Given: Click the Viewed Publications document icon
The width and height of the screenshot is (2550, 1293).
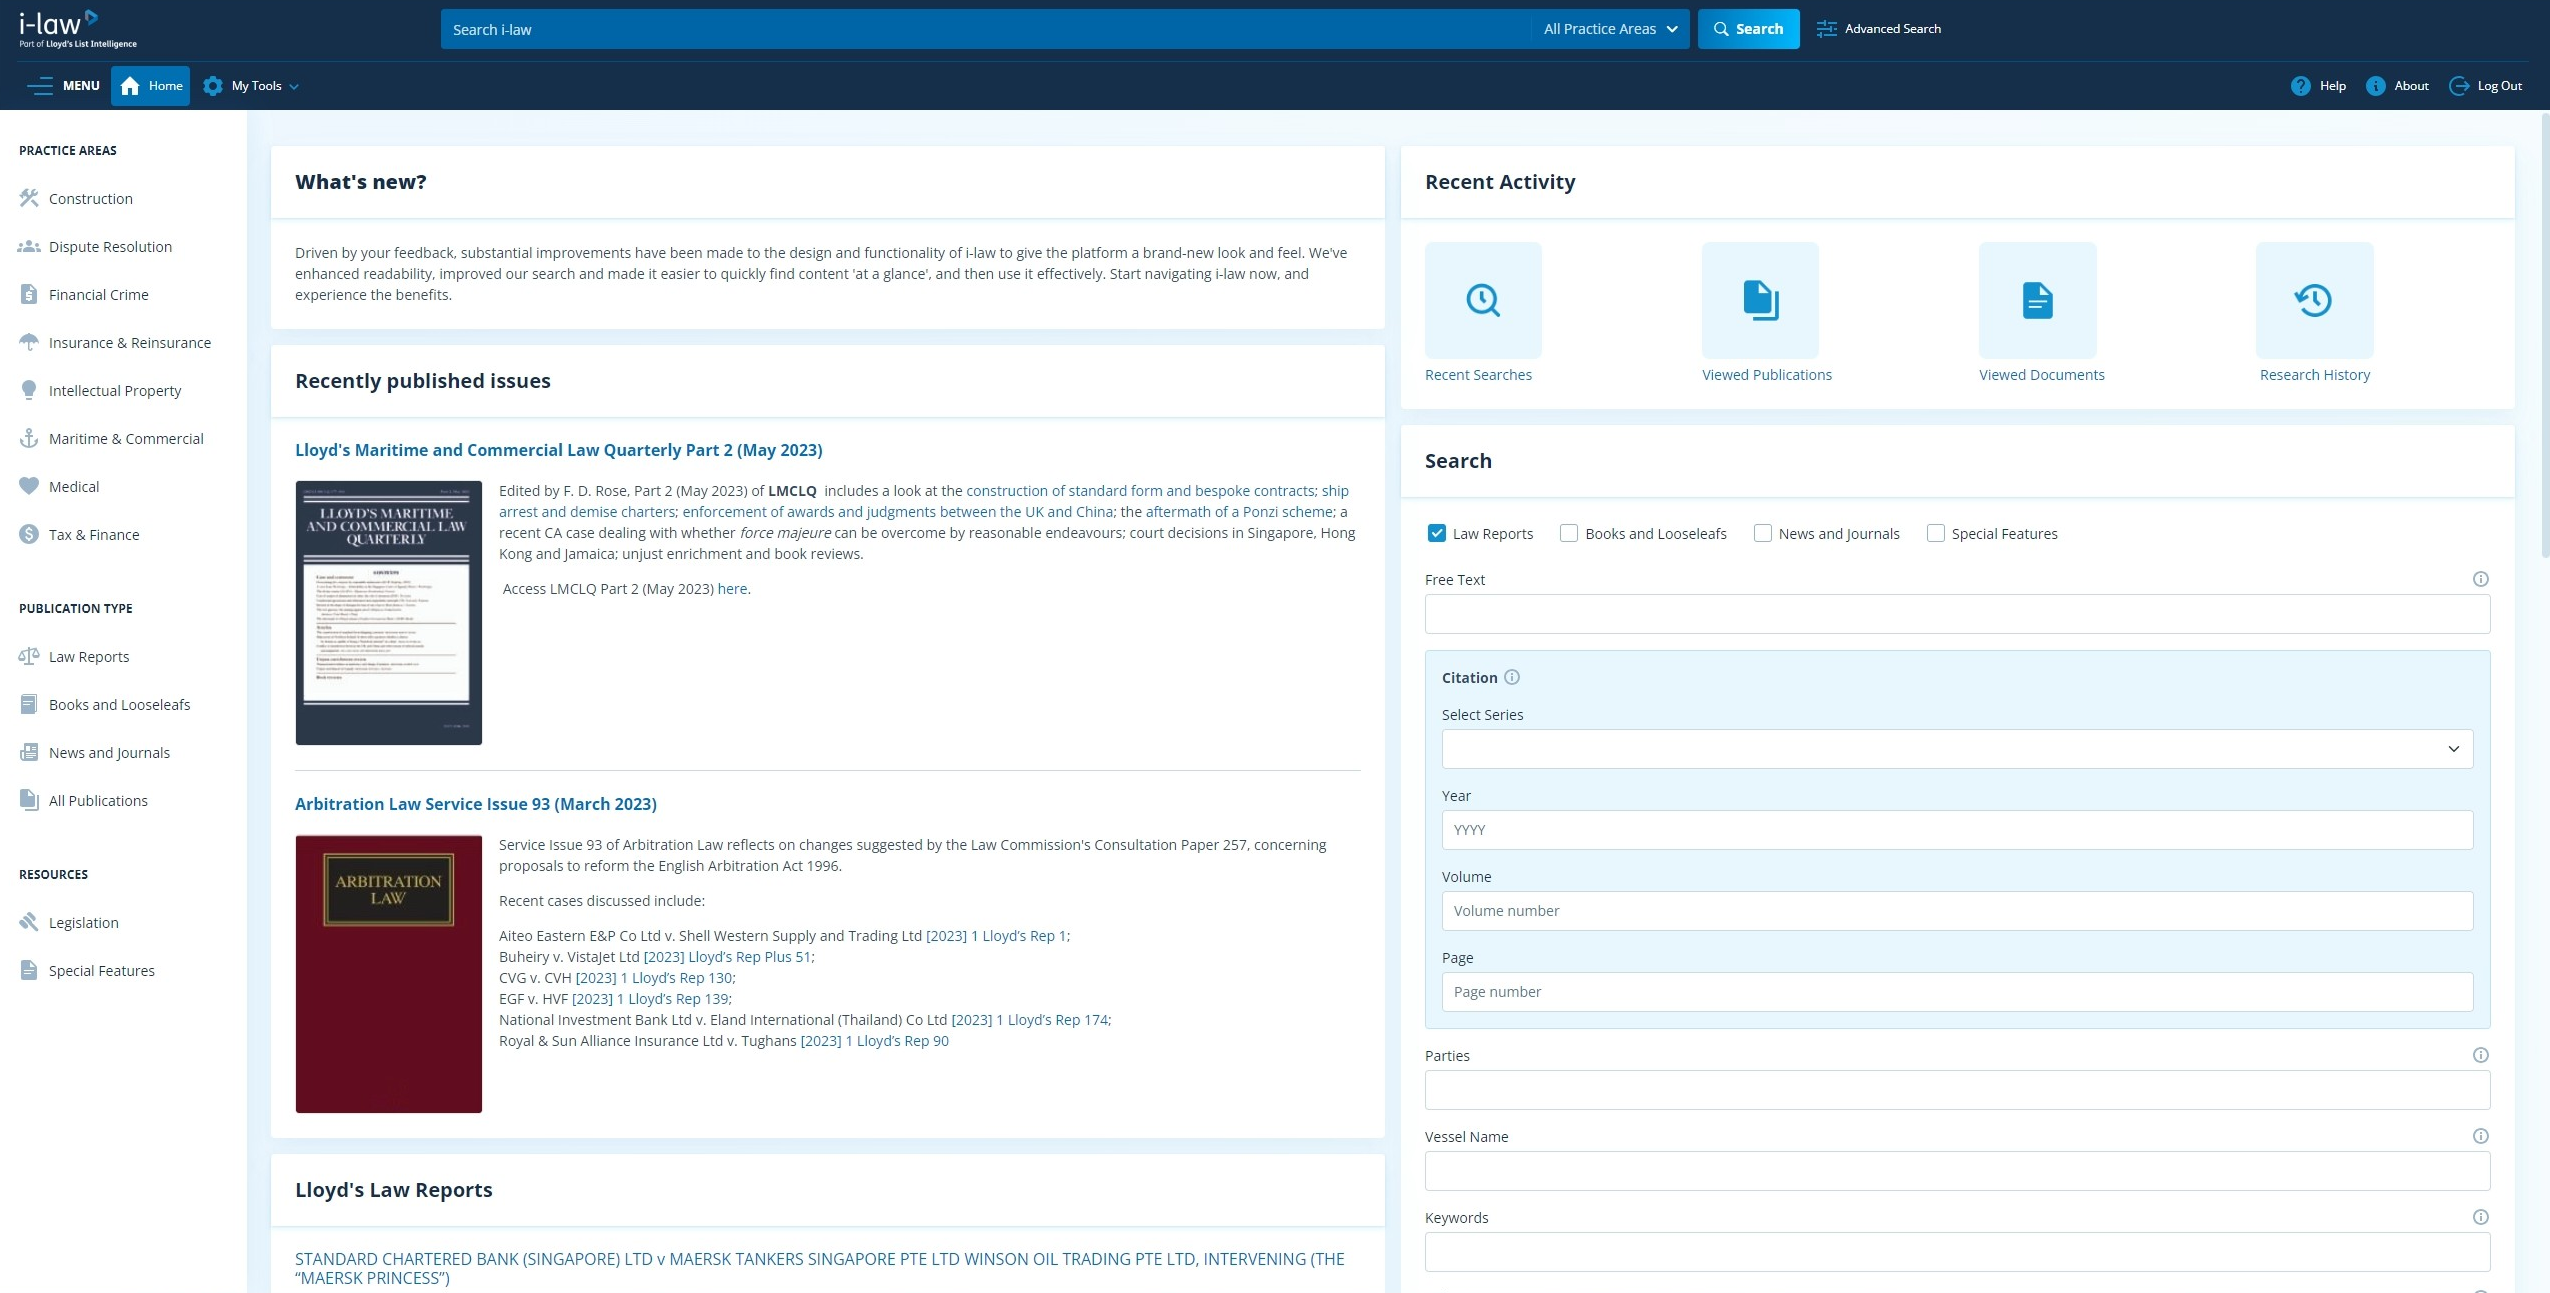Looking at the screenshot, I should (1759, 300).
